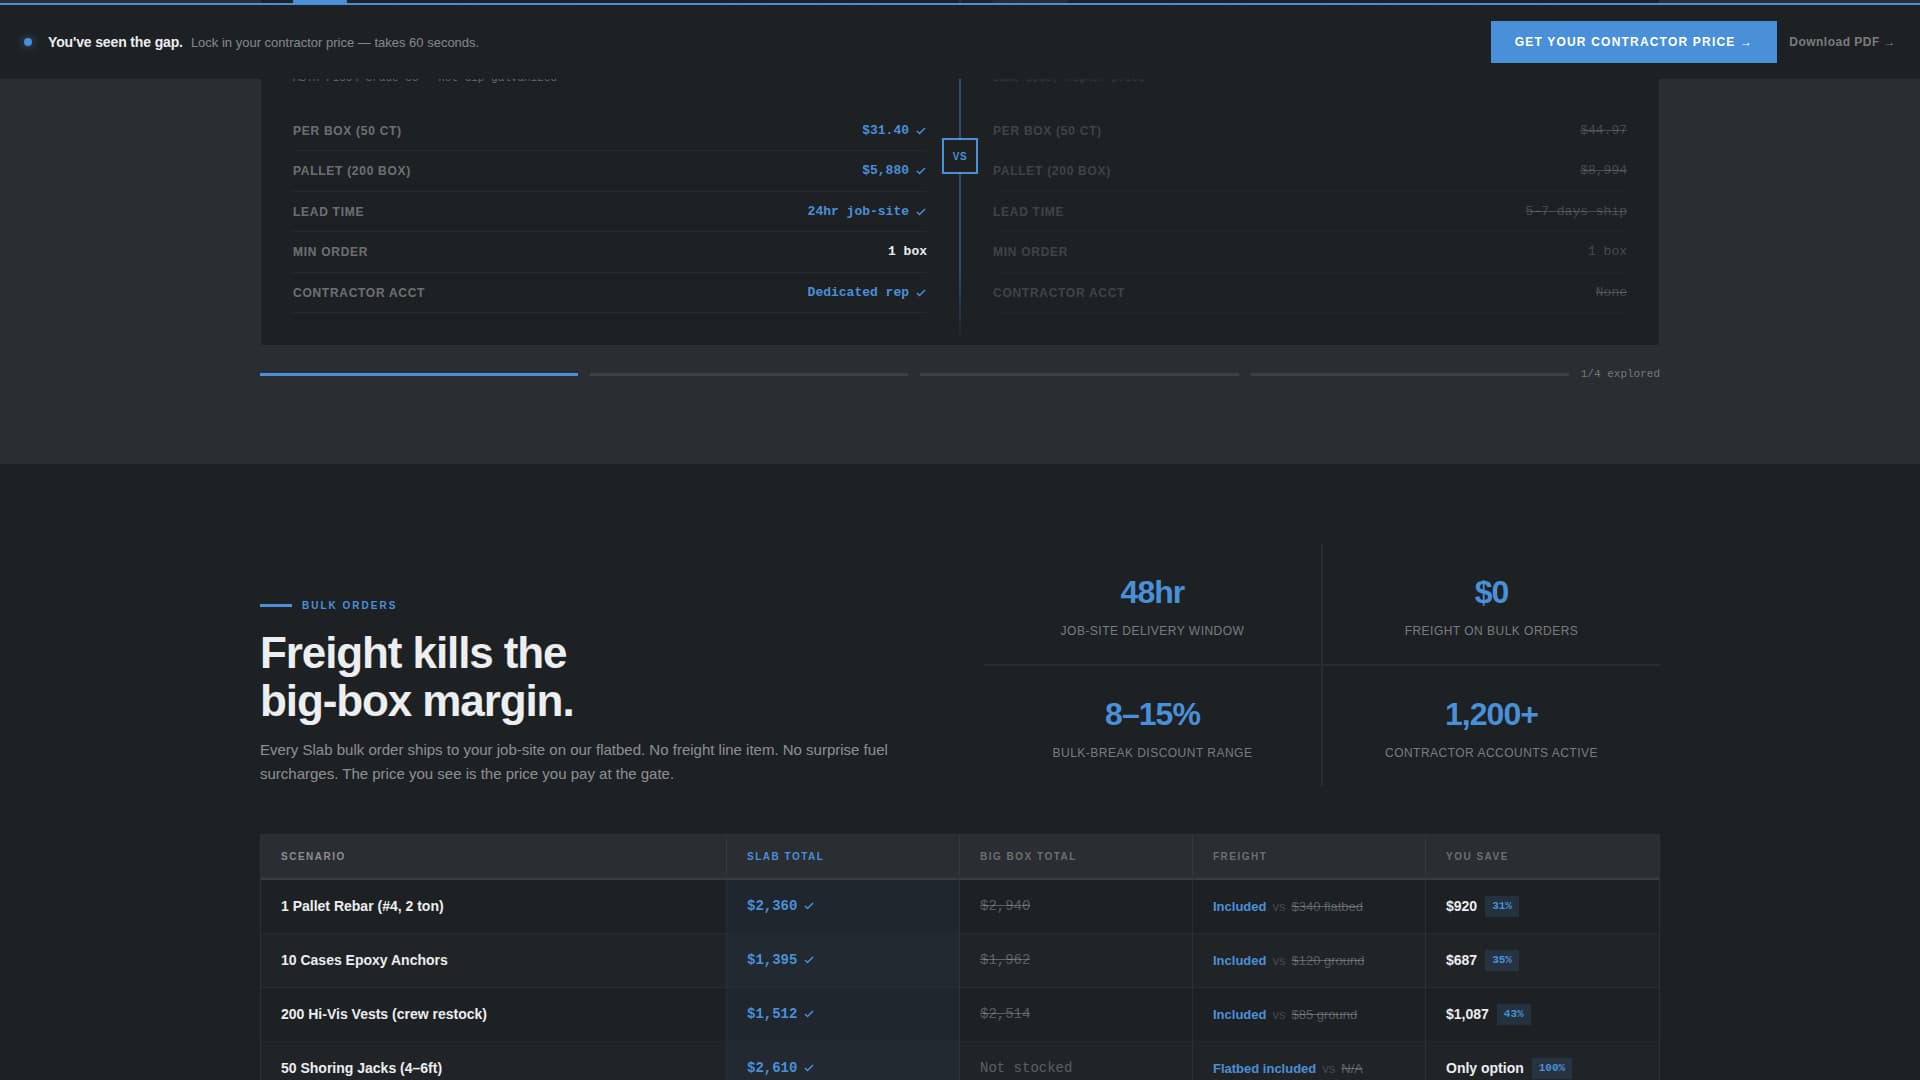
Task: Toggle the 43% savings badge
Action: [1512, 1014]
